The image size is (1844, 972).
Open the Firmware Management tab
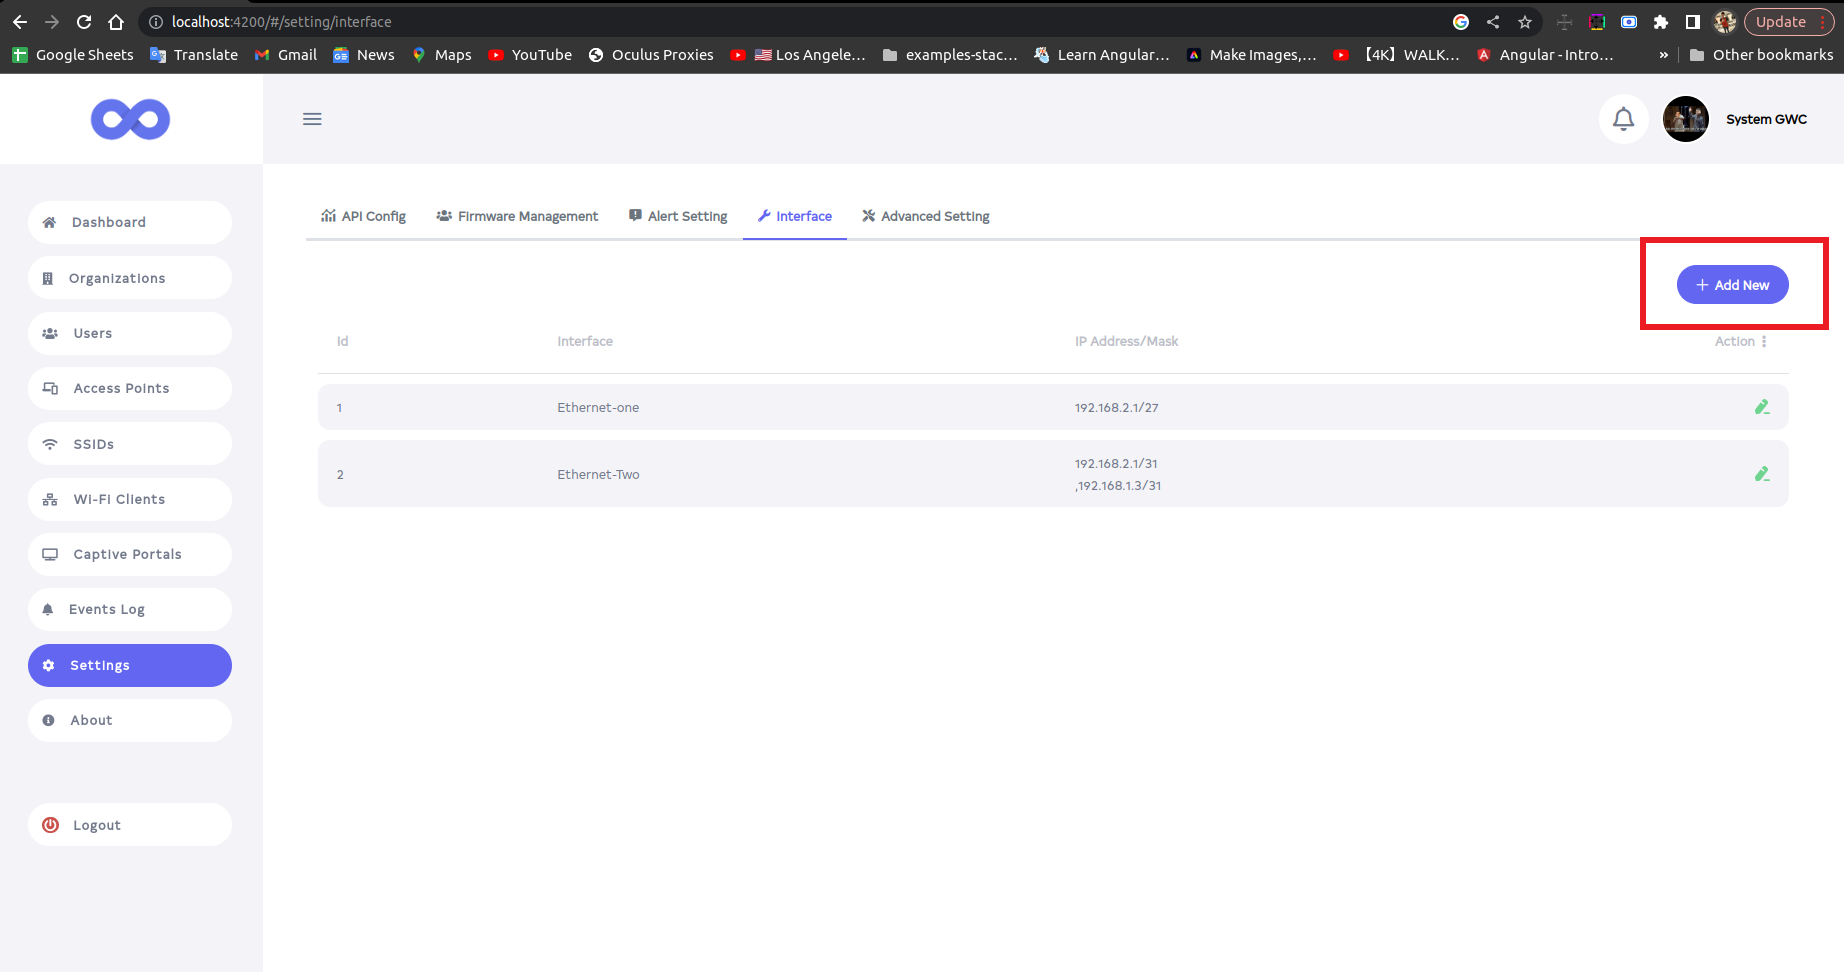(x=517, y=216)
